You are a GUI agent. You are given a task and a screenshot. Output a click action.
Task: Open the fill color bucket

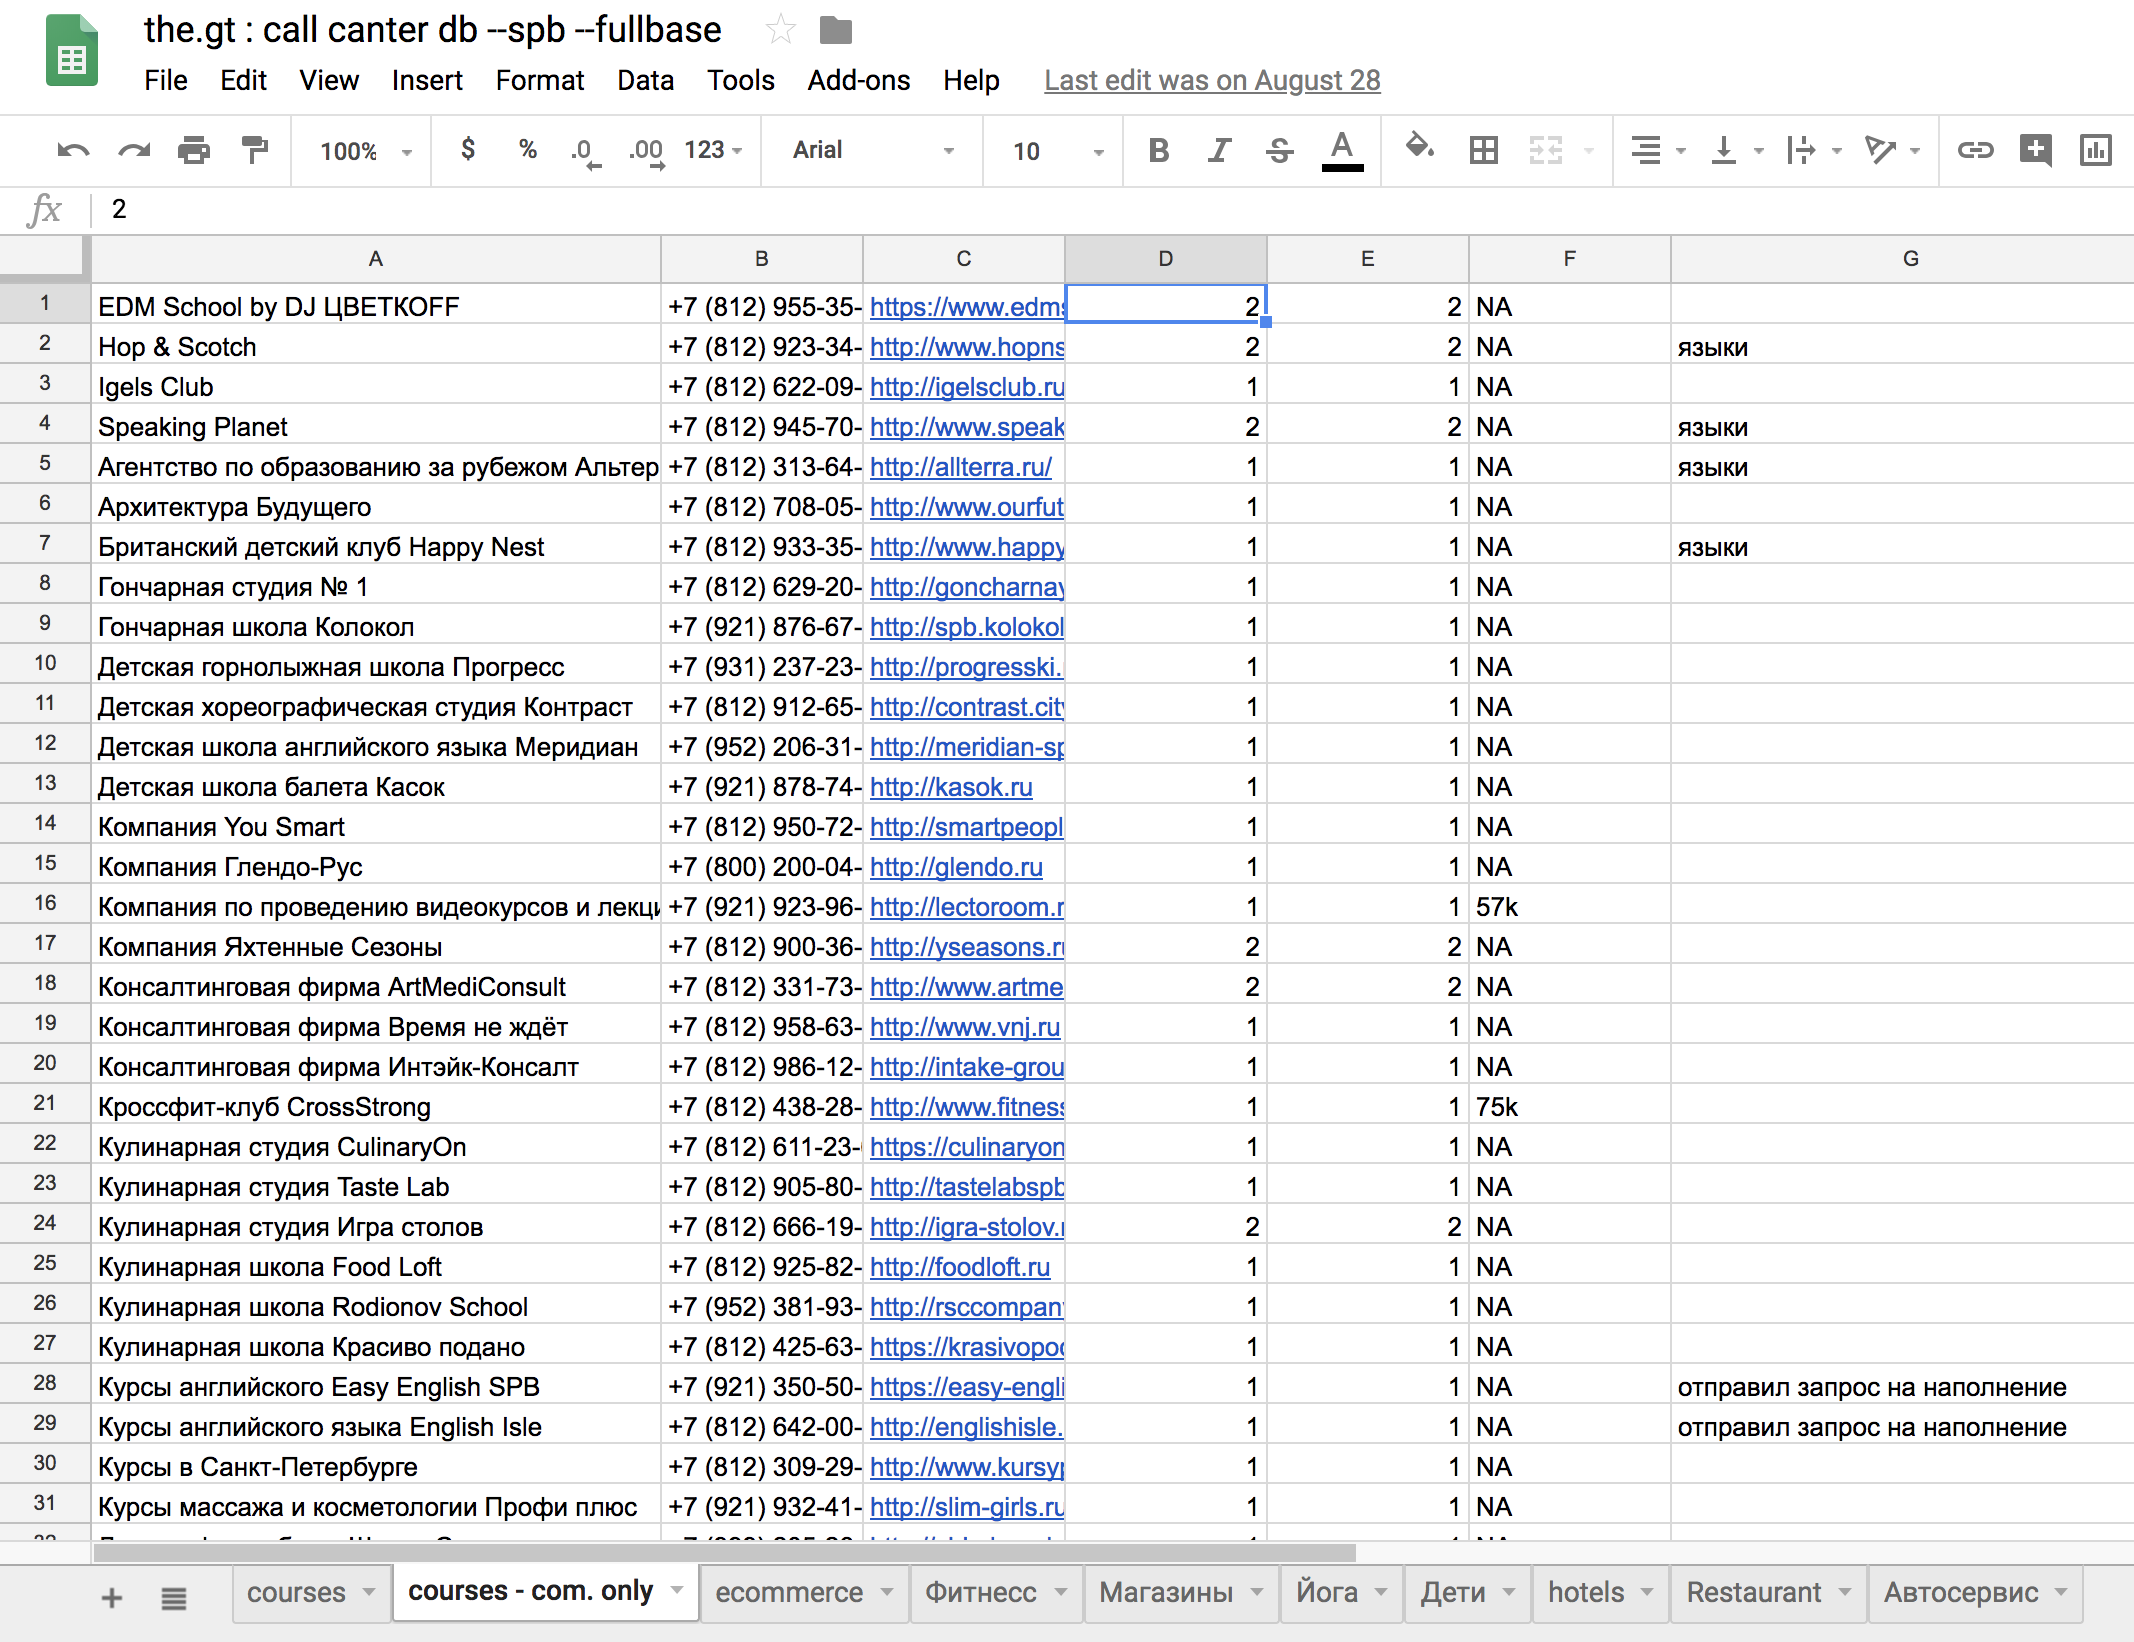click(1420, 148)
